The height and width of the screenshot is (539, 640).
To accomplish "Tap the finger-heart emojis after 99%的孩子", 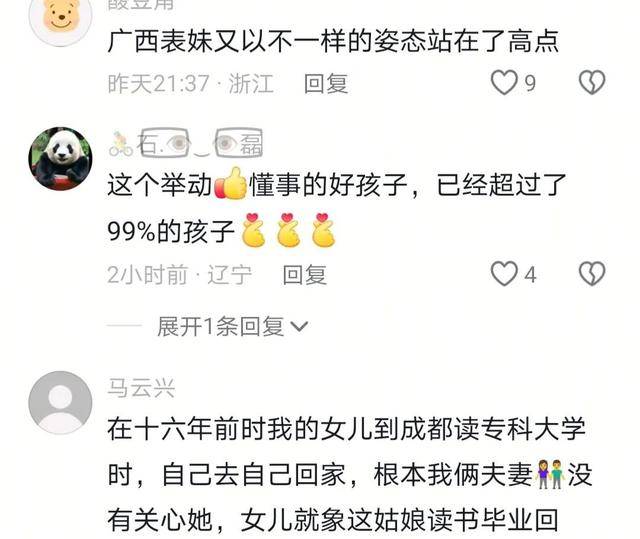I will (x=289, y=230).
